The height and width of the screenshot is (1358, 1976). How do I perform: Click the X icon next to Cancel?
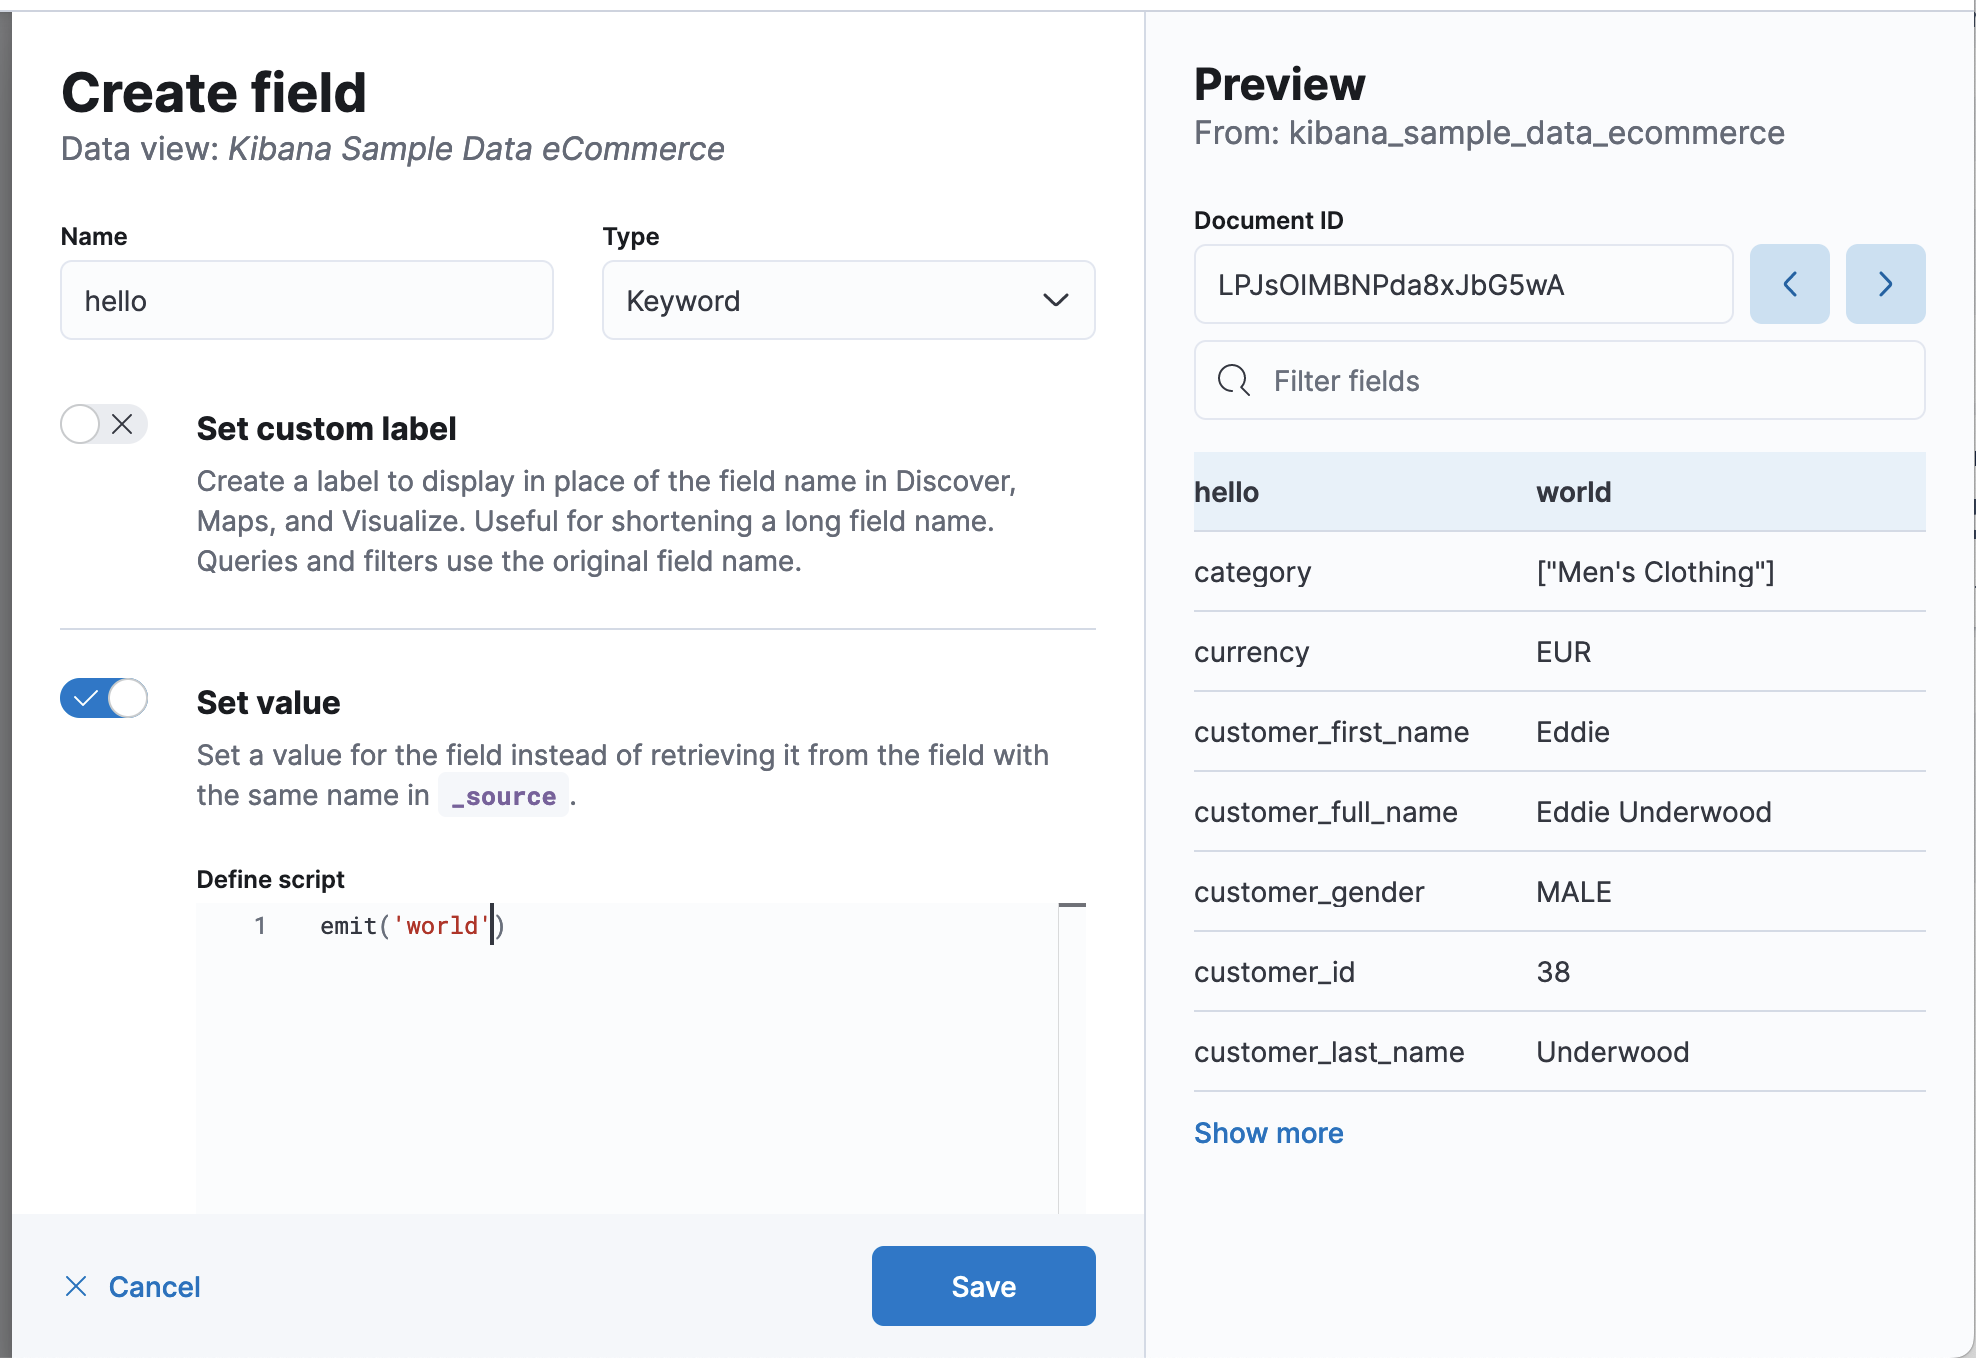click(76, 1286)
